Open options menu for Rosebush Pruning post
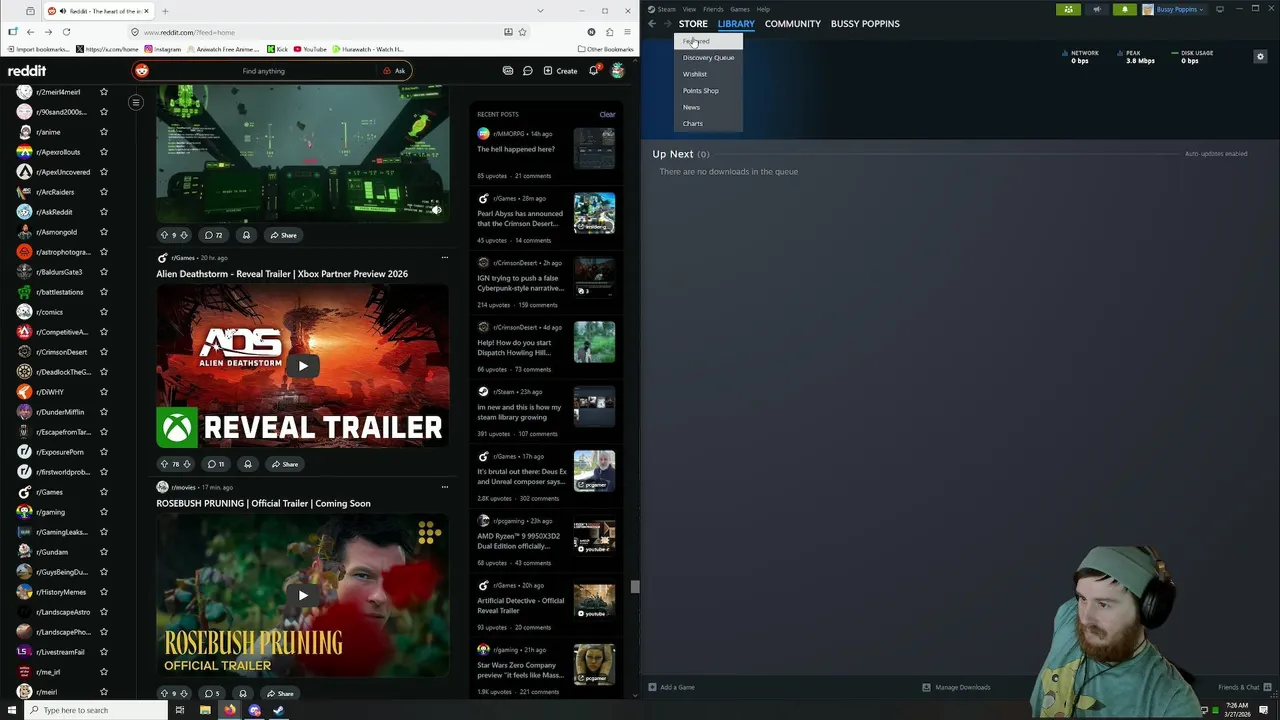This screenshot has height=720, width=1280. pos(445,487)
